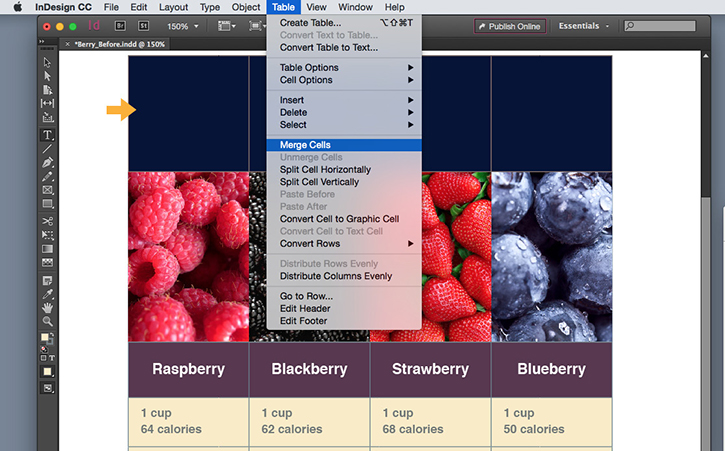Open the Type menu

(210, 7)
